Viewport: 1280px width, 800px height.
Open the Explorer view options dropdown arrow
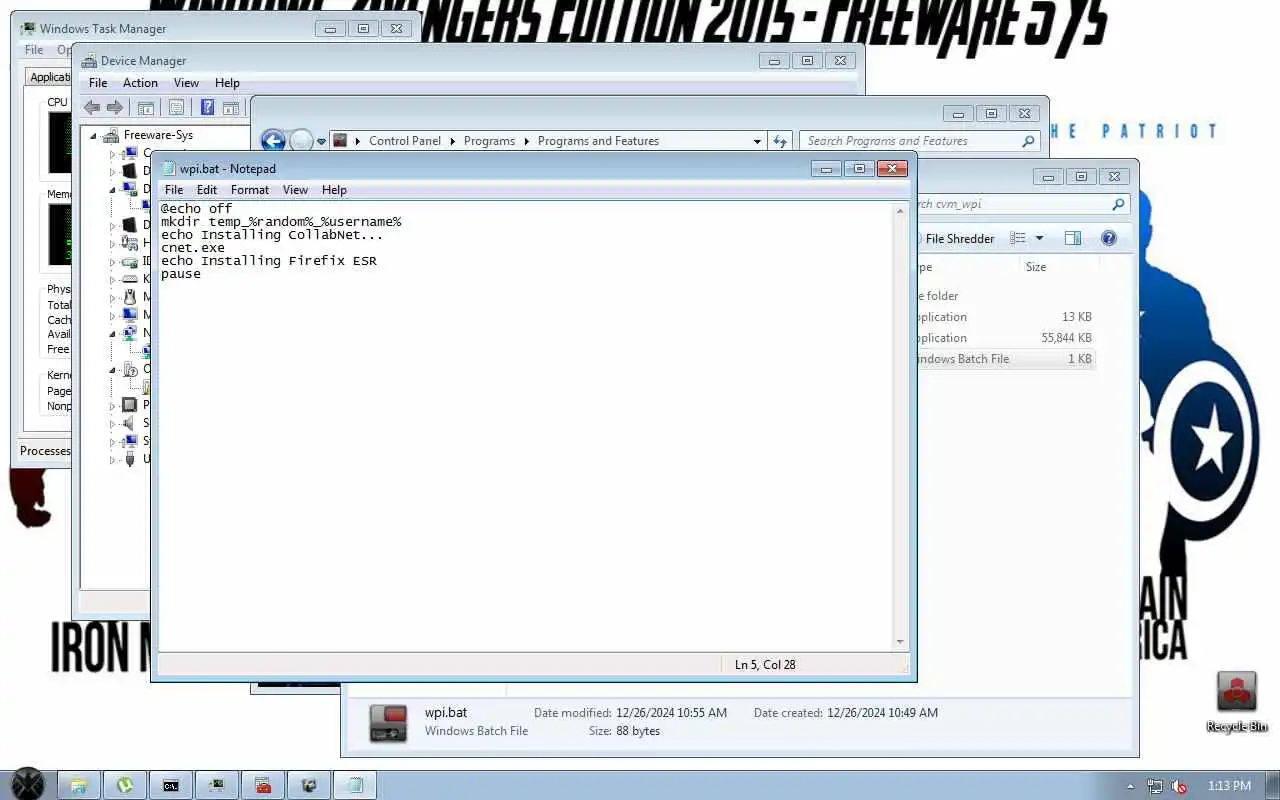tap(1039, 238)
